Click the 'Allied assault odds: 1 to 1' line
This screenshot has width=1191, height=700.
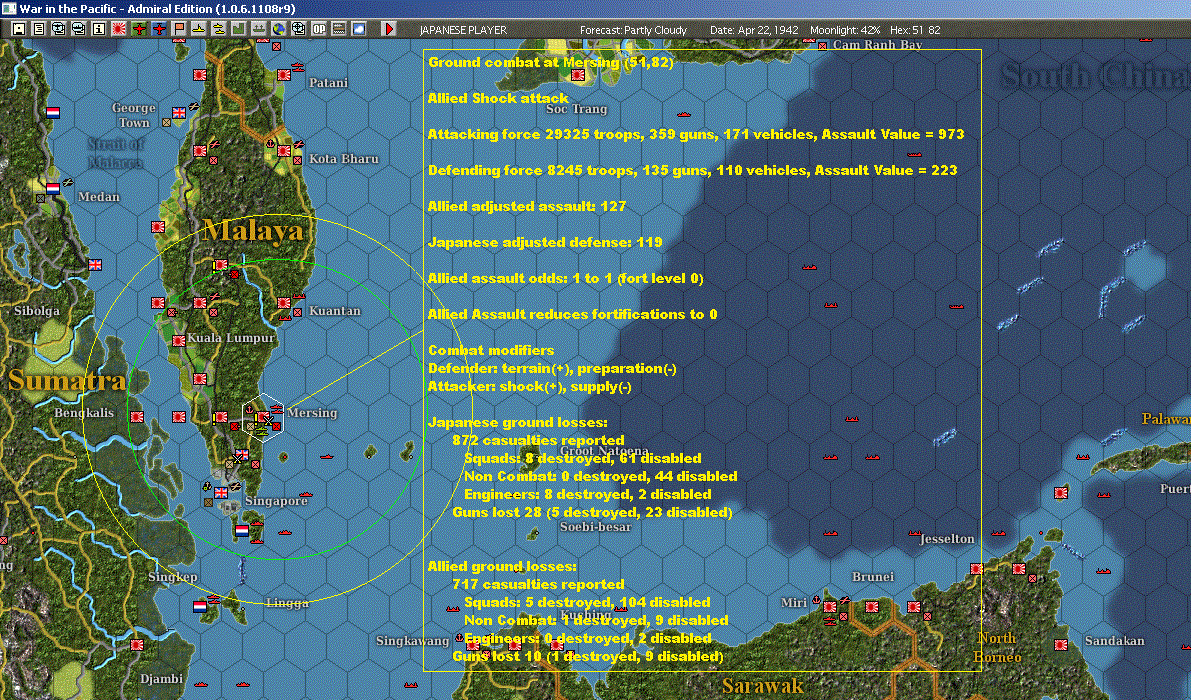point(566,278)
